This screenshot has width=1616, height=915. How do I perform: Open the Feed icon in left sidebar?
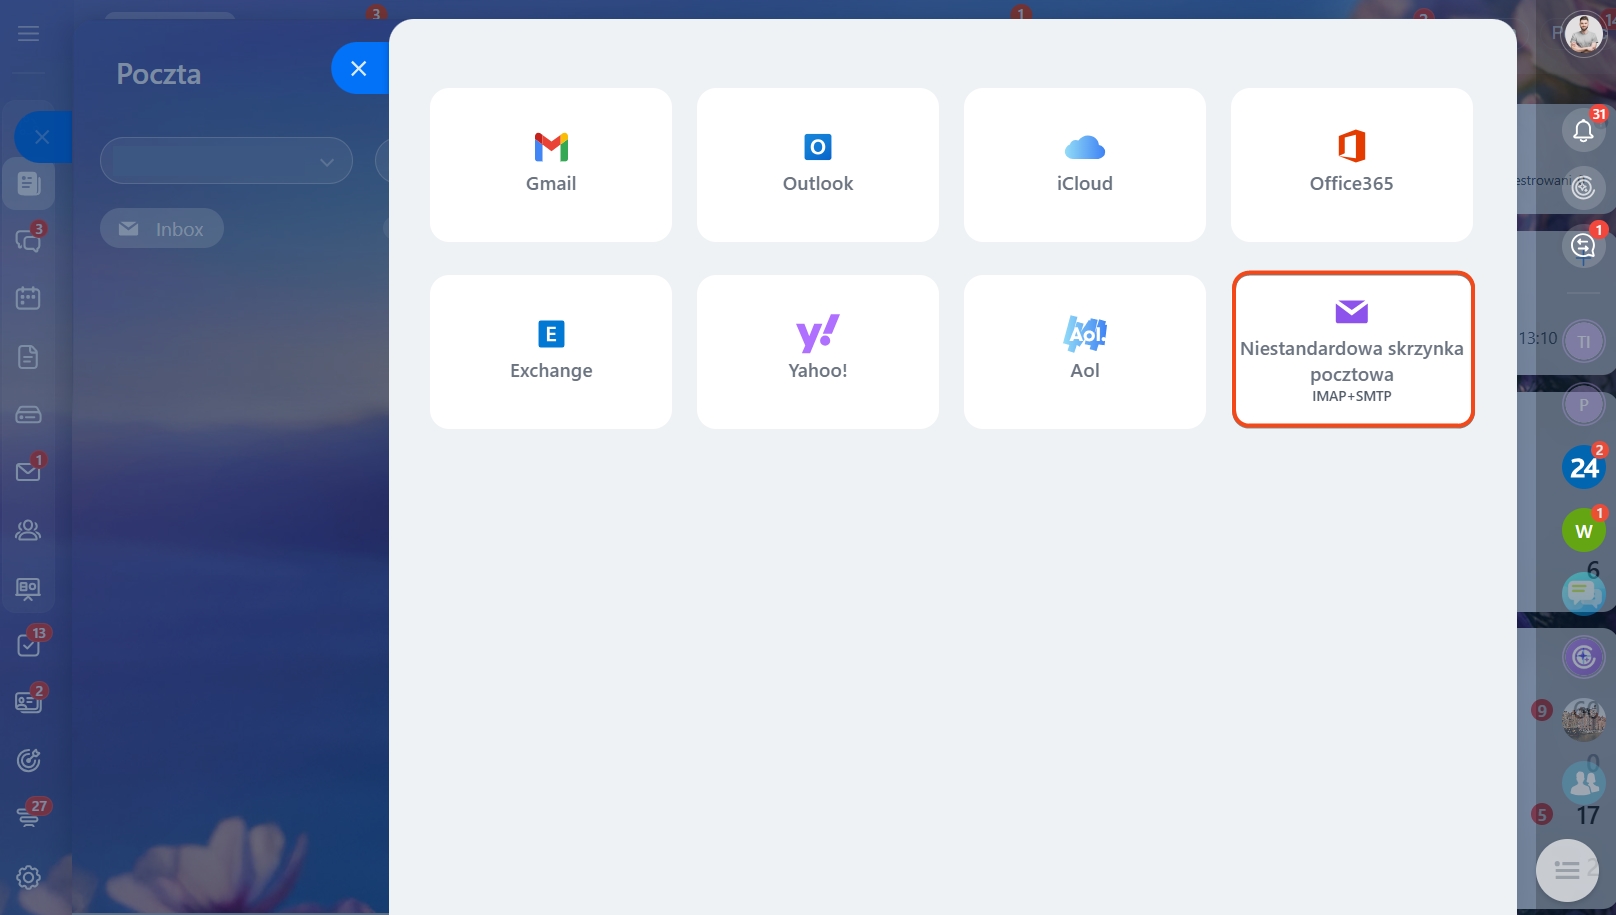28,183
